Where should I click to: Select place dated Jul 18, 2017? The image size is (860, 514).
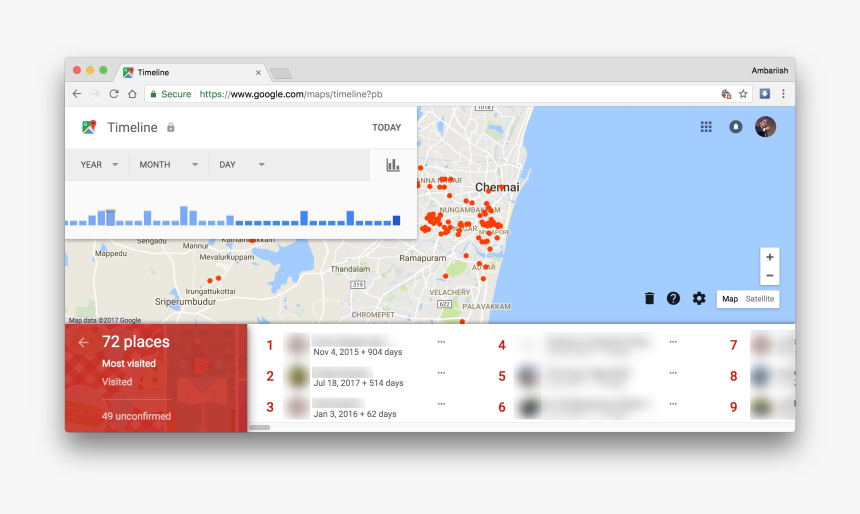pyautogui.click(x=358, y=383)
